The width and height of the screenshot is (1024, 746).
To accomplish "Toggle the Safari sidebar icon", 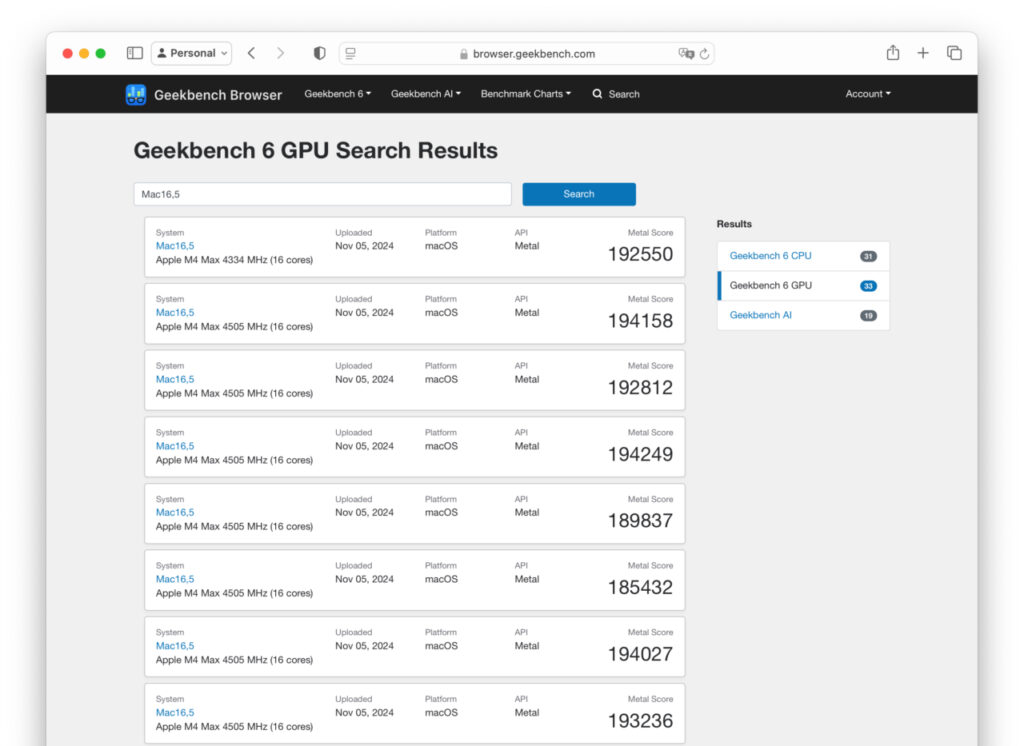I will click(x=135, y=53).
